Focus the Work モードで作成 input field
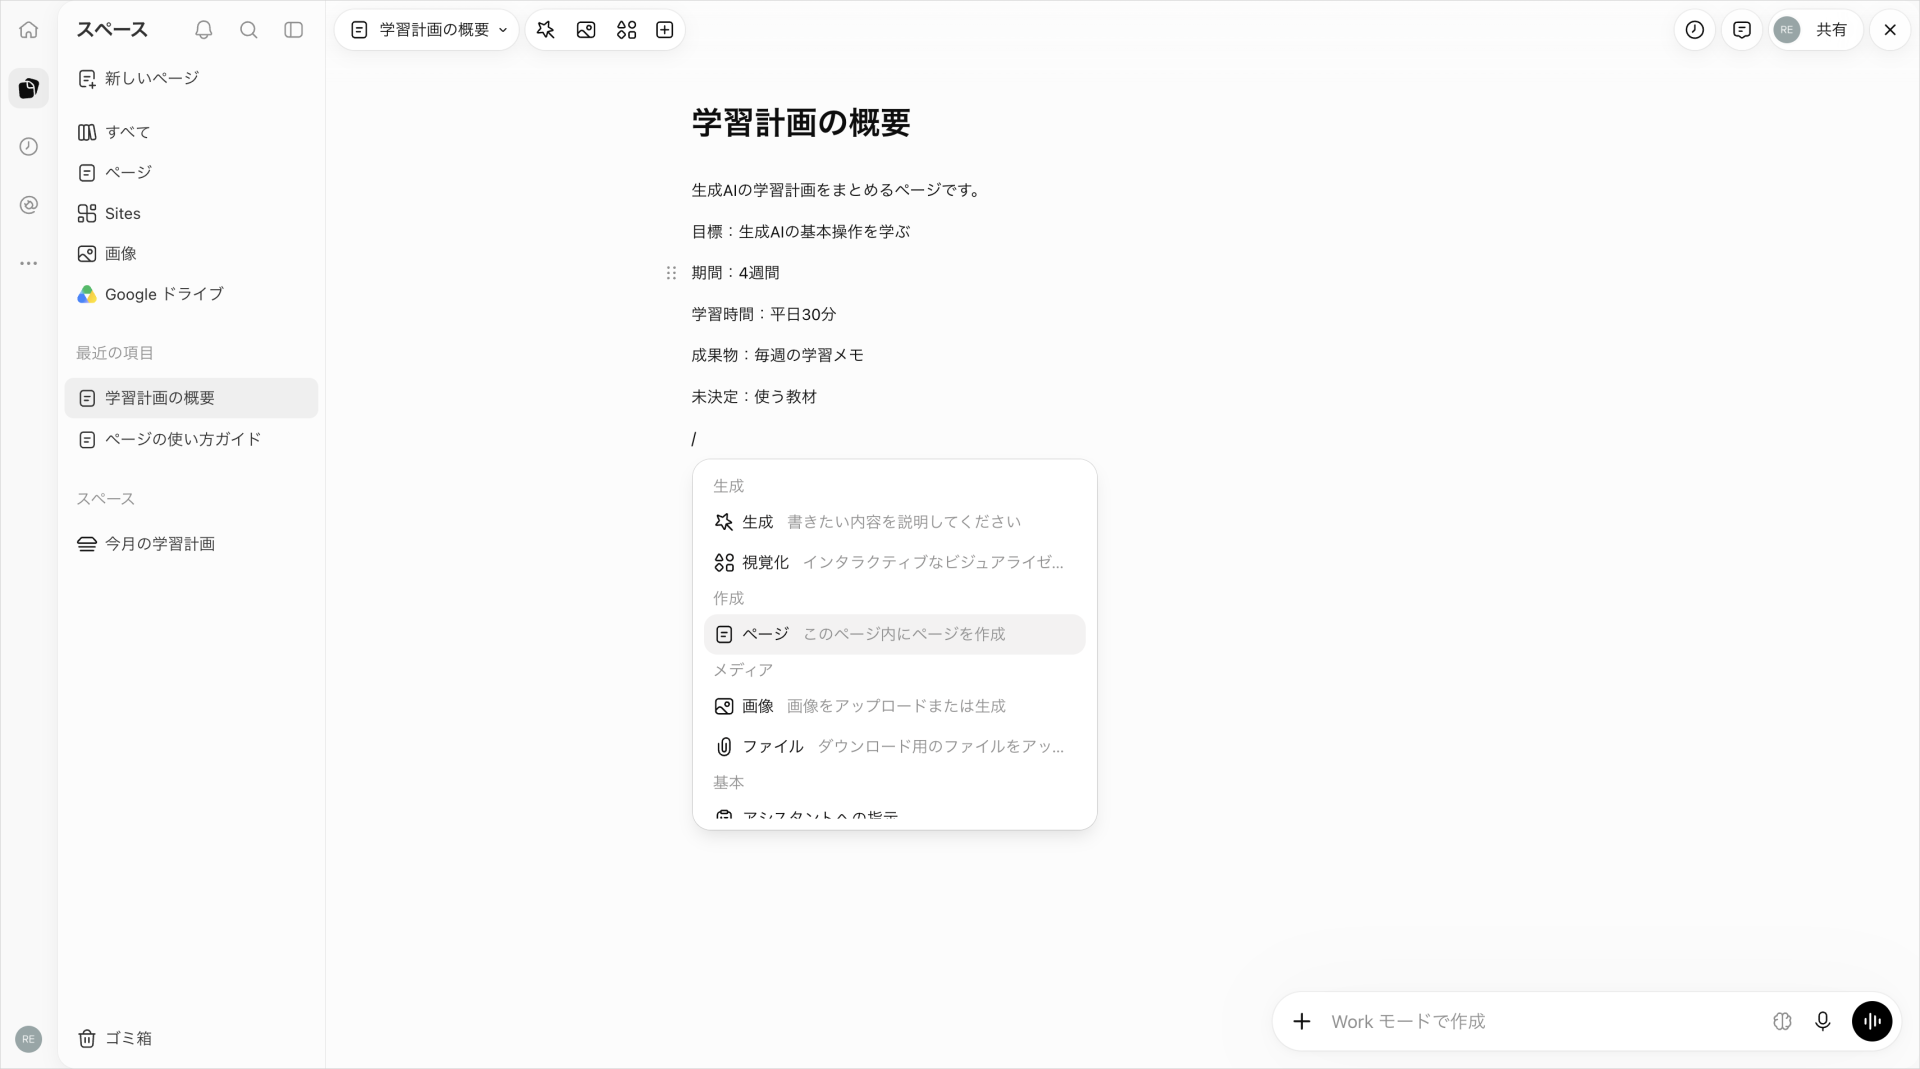 tap(1540, 1021)
